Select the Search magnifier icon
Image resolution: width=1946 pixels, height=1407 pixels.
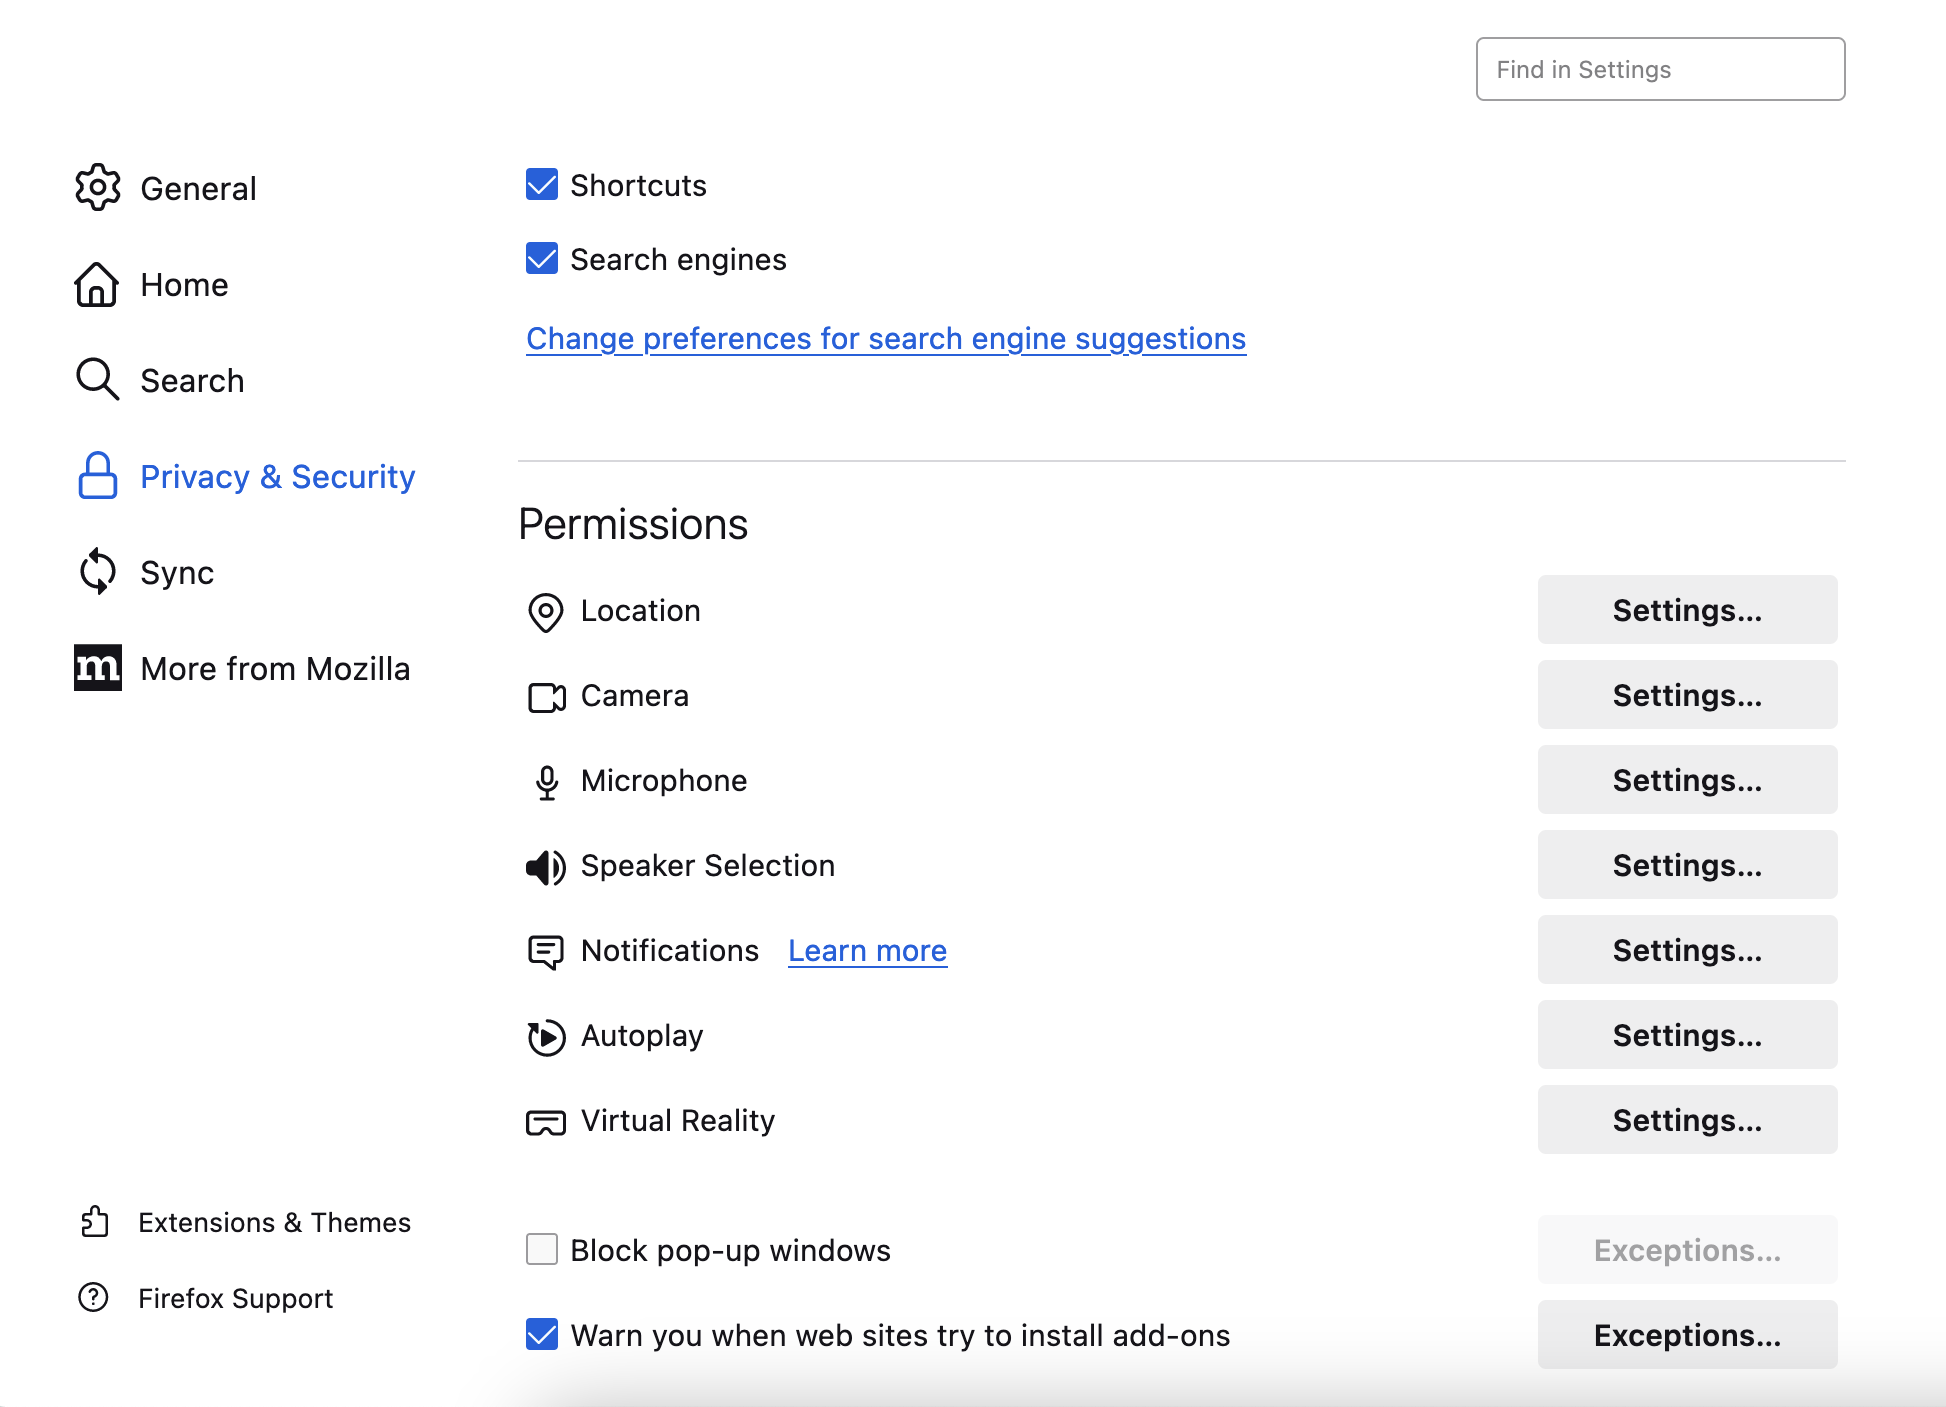pos(96,380)
